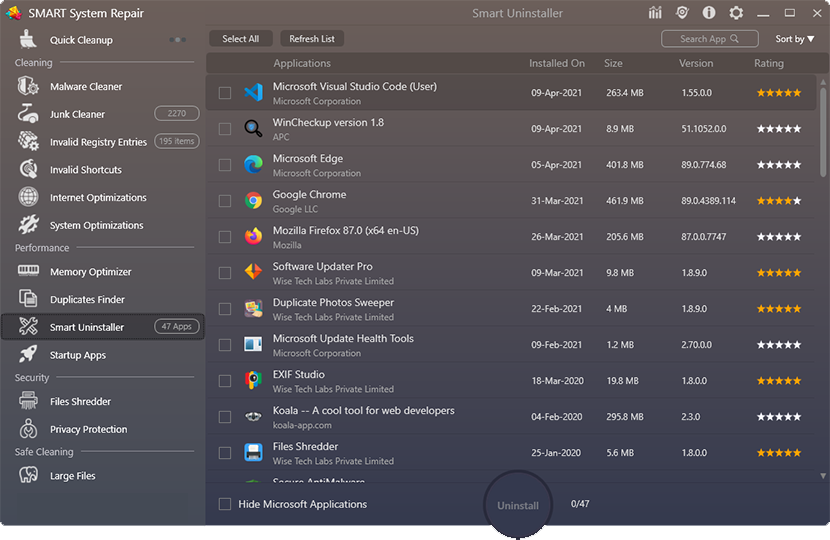The image size is (830, 540).
Task: Click the Select All button
Action: coord(241,39)
